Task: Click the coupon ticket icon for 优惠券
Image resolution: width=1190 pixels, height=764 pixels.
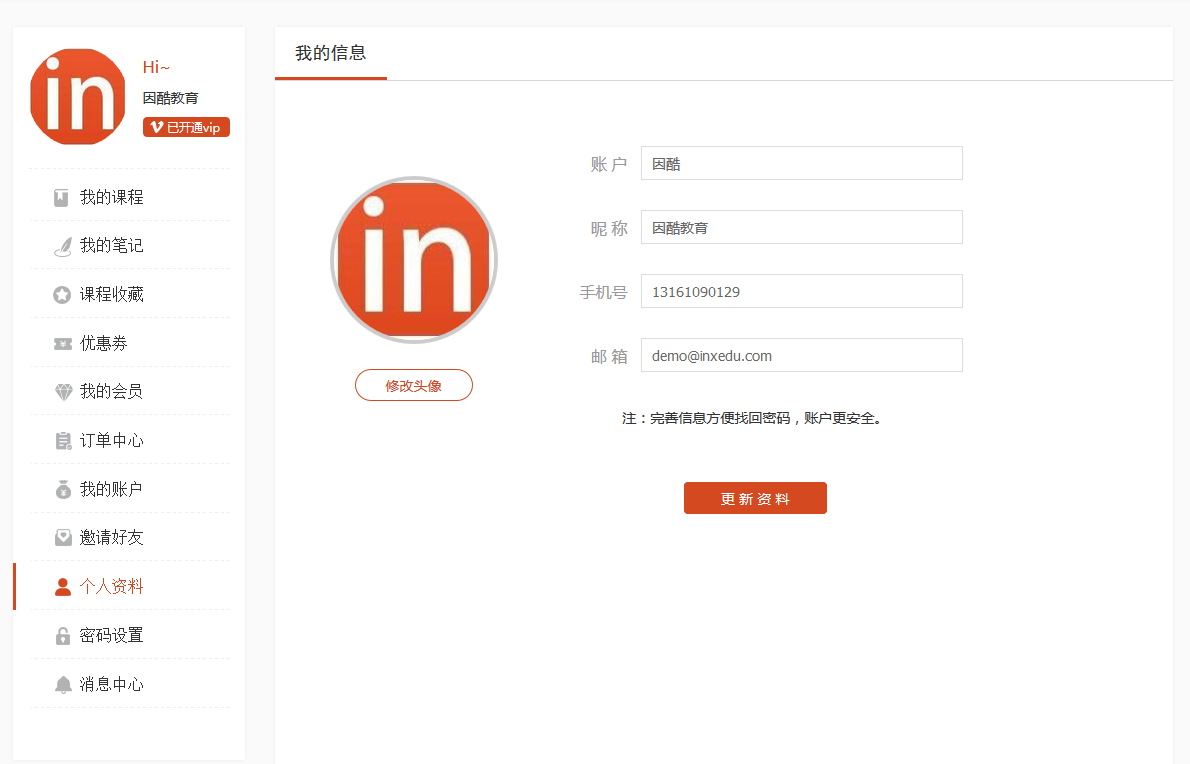Action: (62, 344)
